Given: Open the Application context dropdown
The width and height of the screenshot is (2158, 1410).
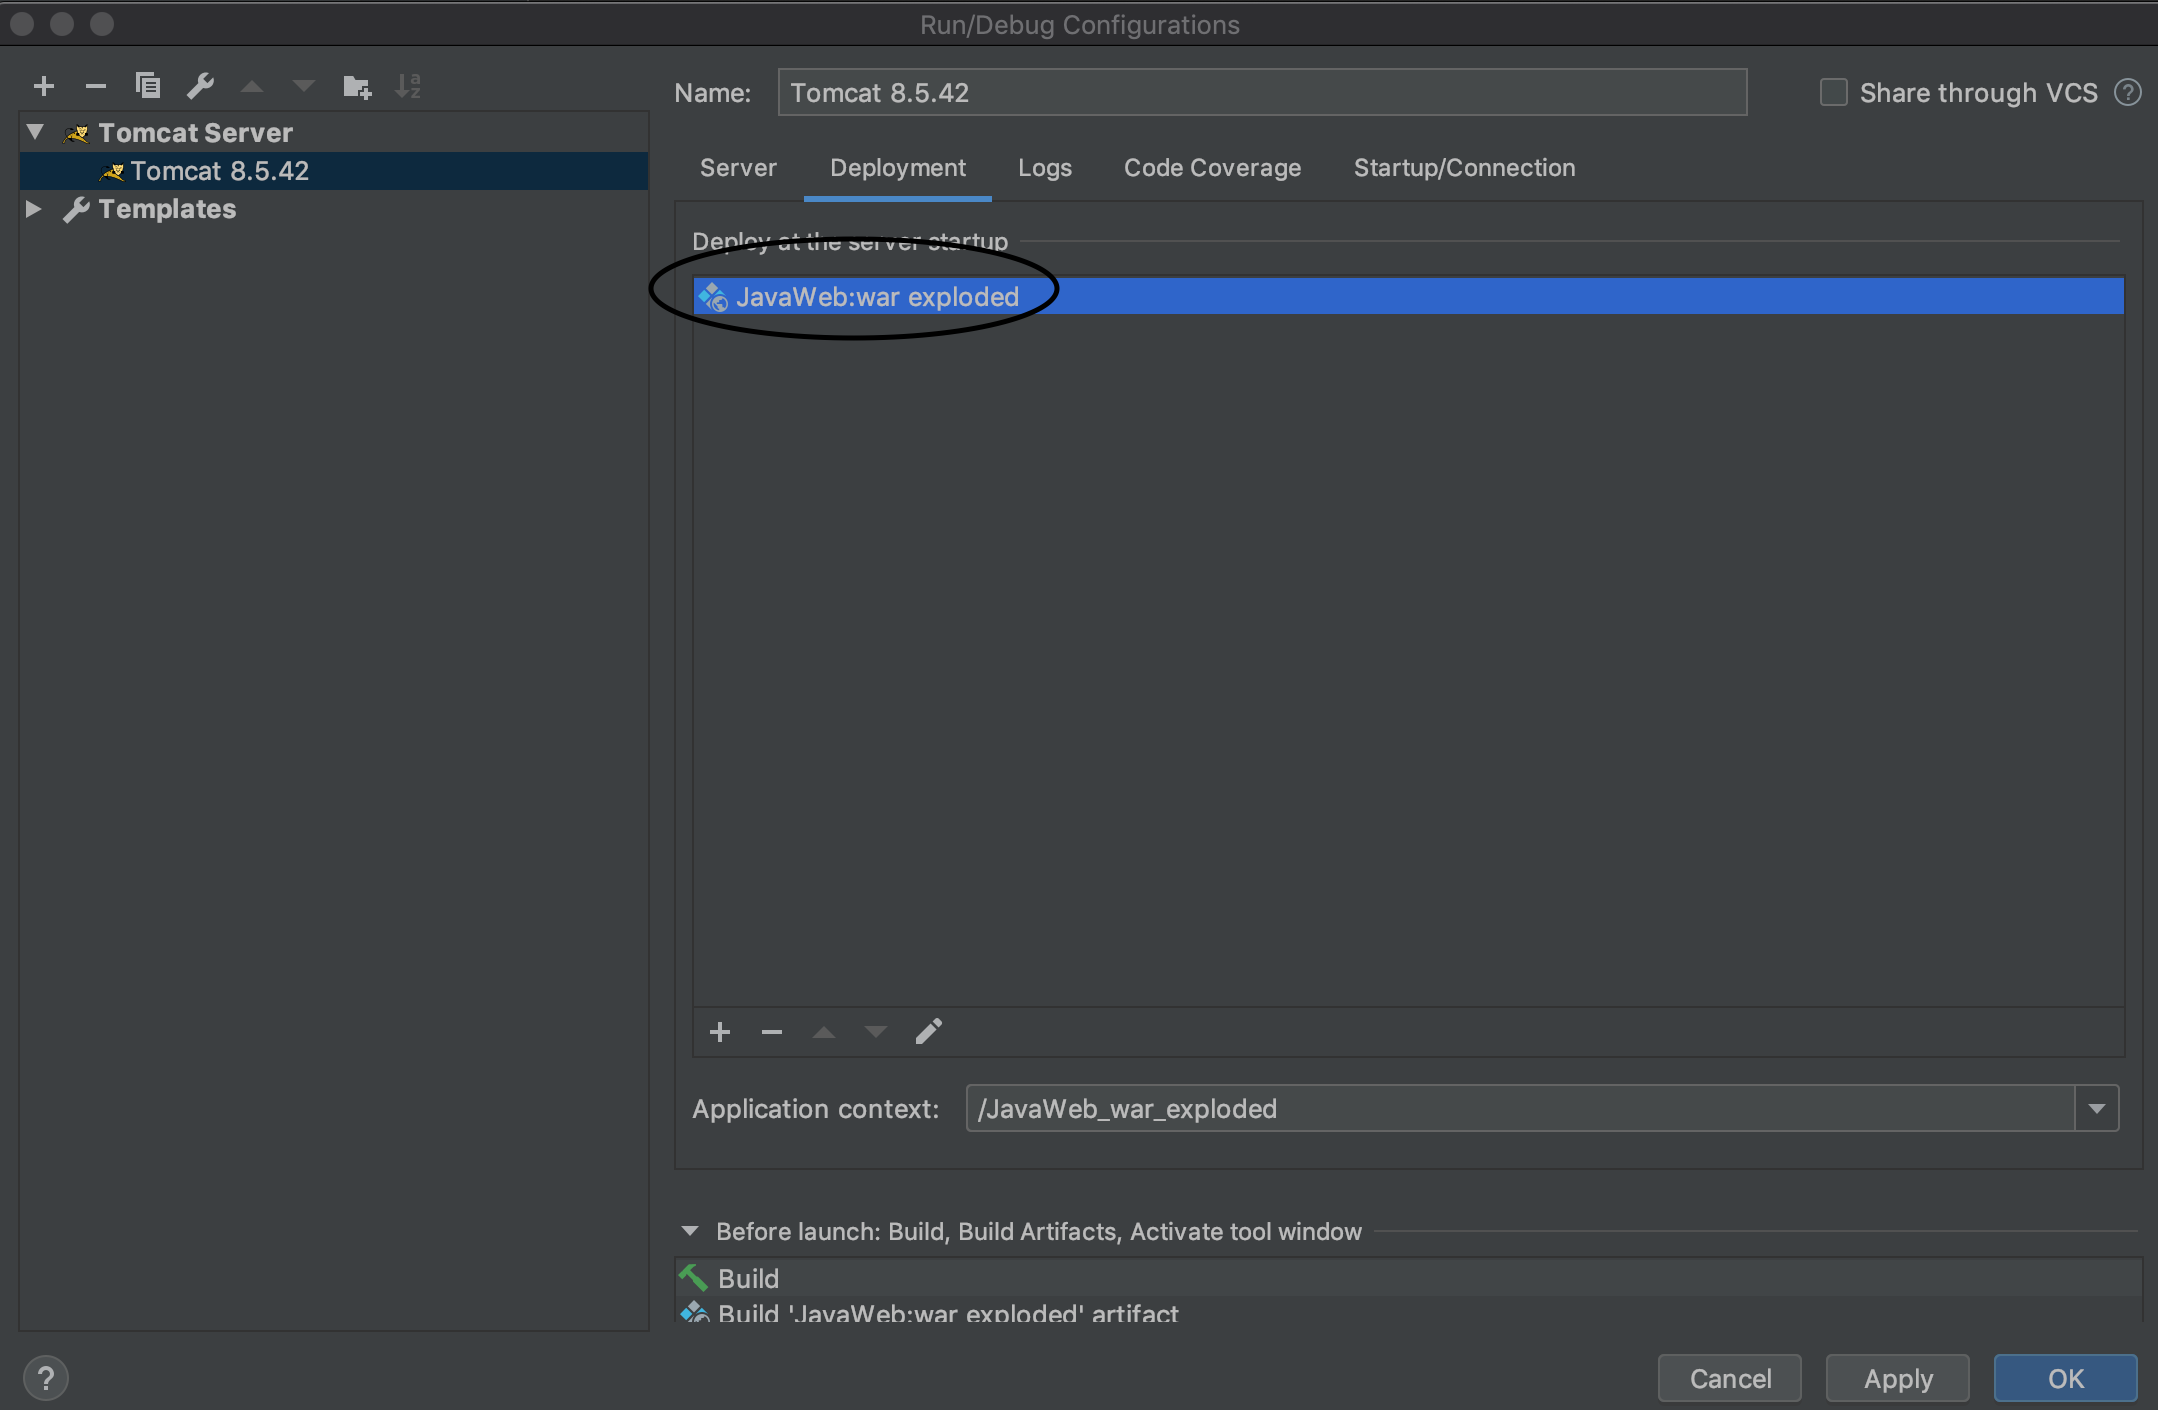Looking at the screenshot, I should point(2097,1109).
